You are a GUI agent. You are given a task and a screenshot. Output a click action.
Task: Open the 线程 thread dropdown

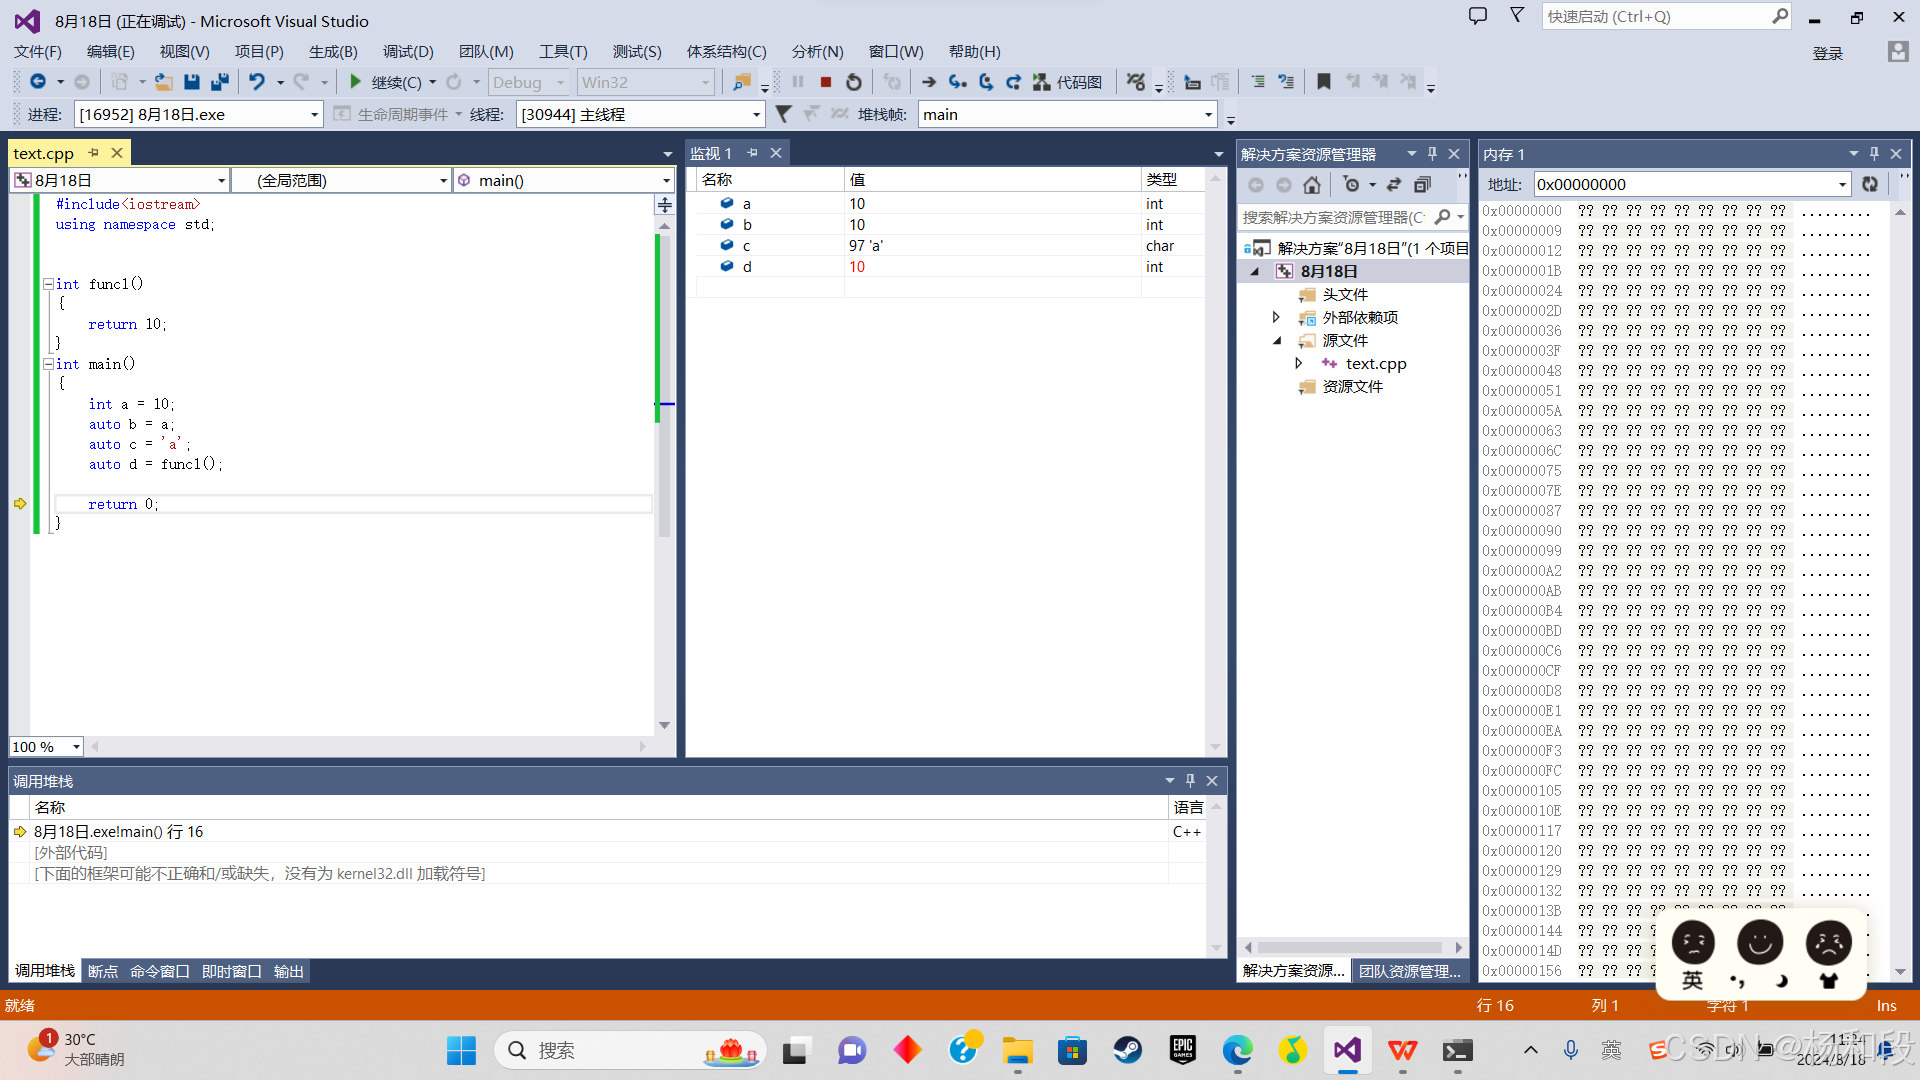click(x=756, y=115)
